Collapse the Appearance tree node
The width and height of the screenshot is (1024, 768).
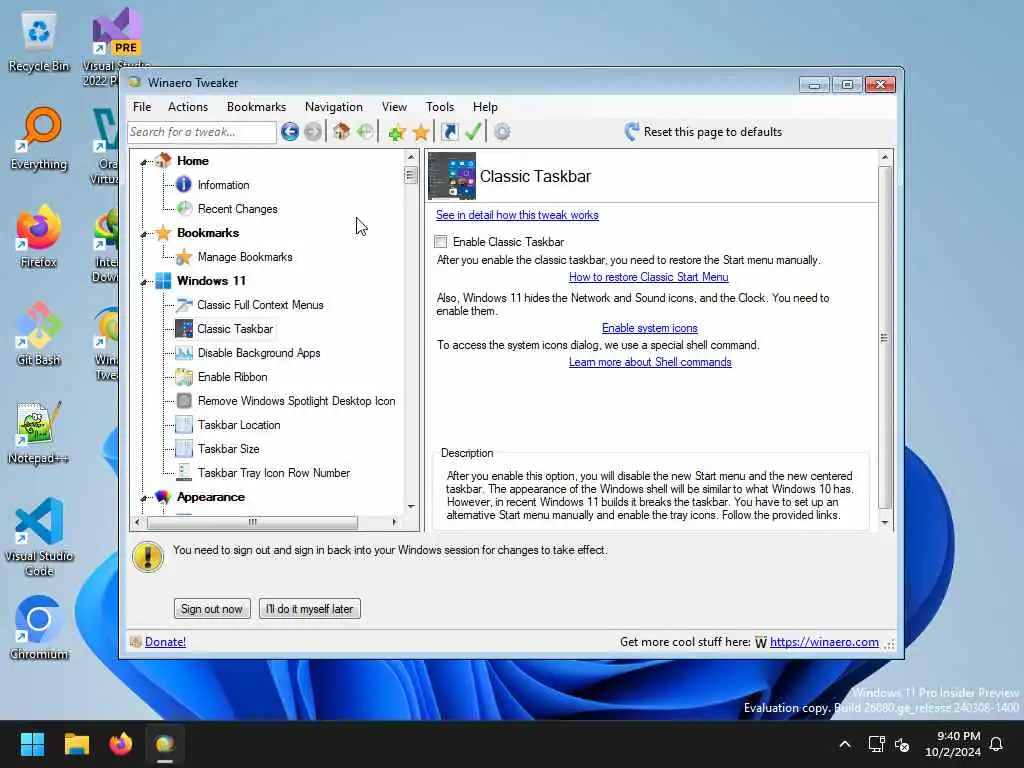click(x=144, y=498)
